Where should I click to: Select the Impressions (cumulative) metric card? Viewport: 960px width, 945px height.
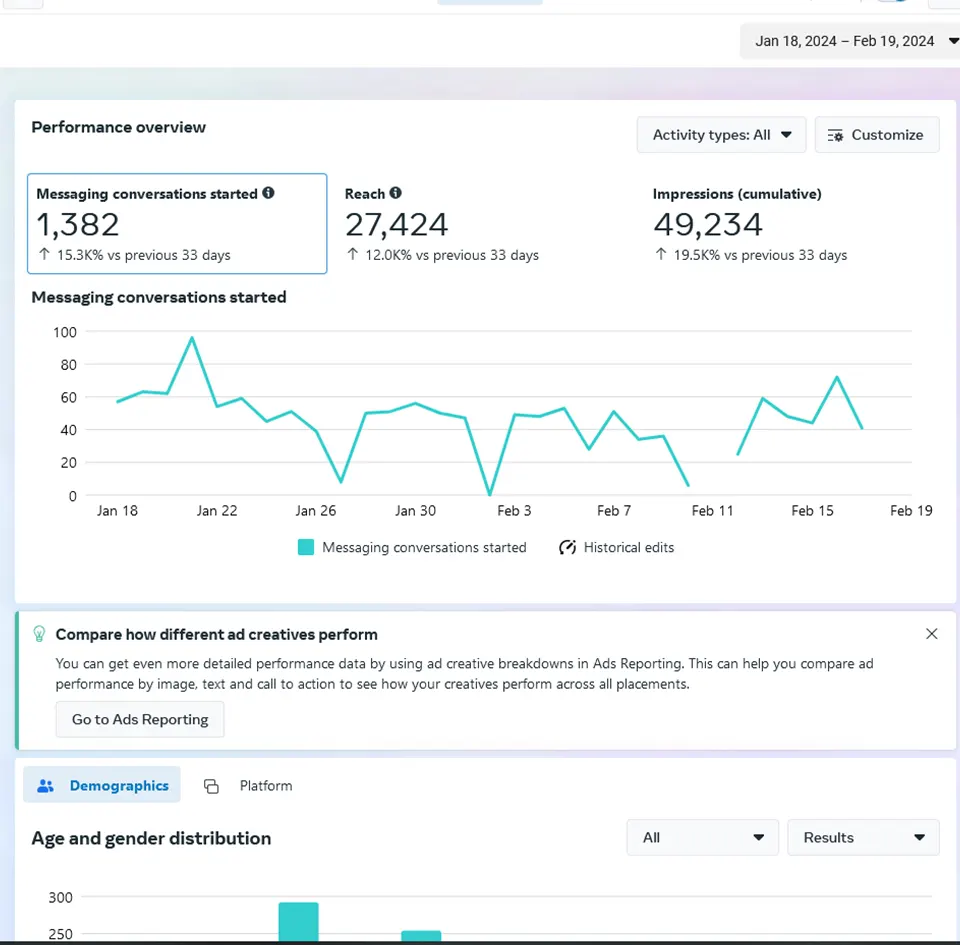click(750, 224)
